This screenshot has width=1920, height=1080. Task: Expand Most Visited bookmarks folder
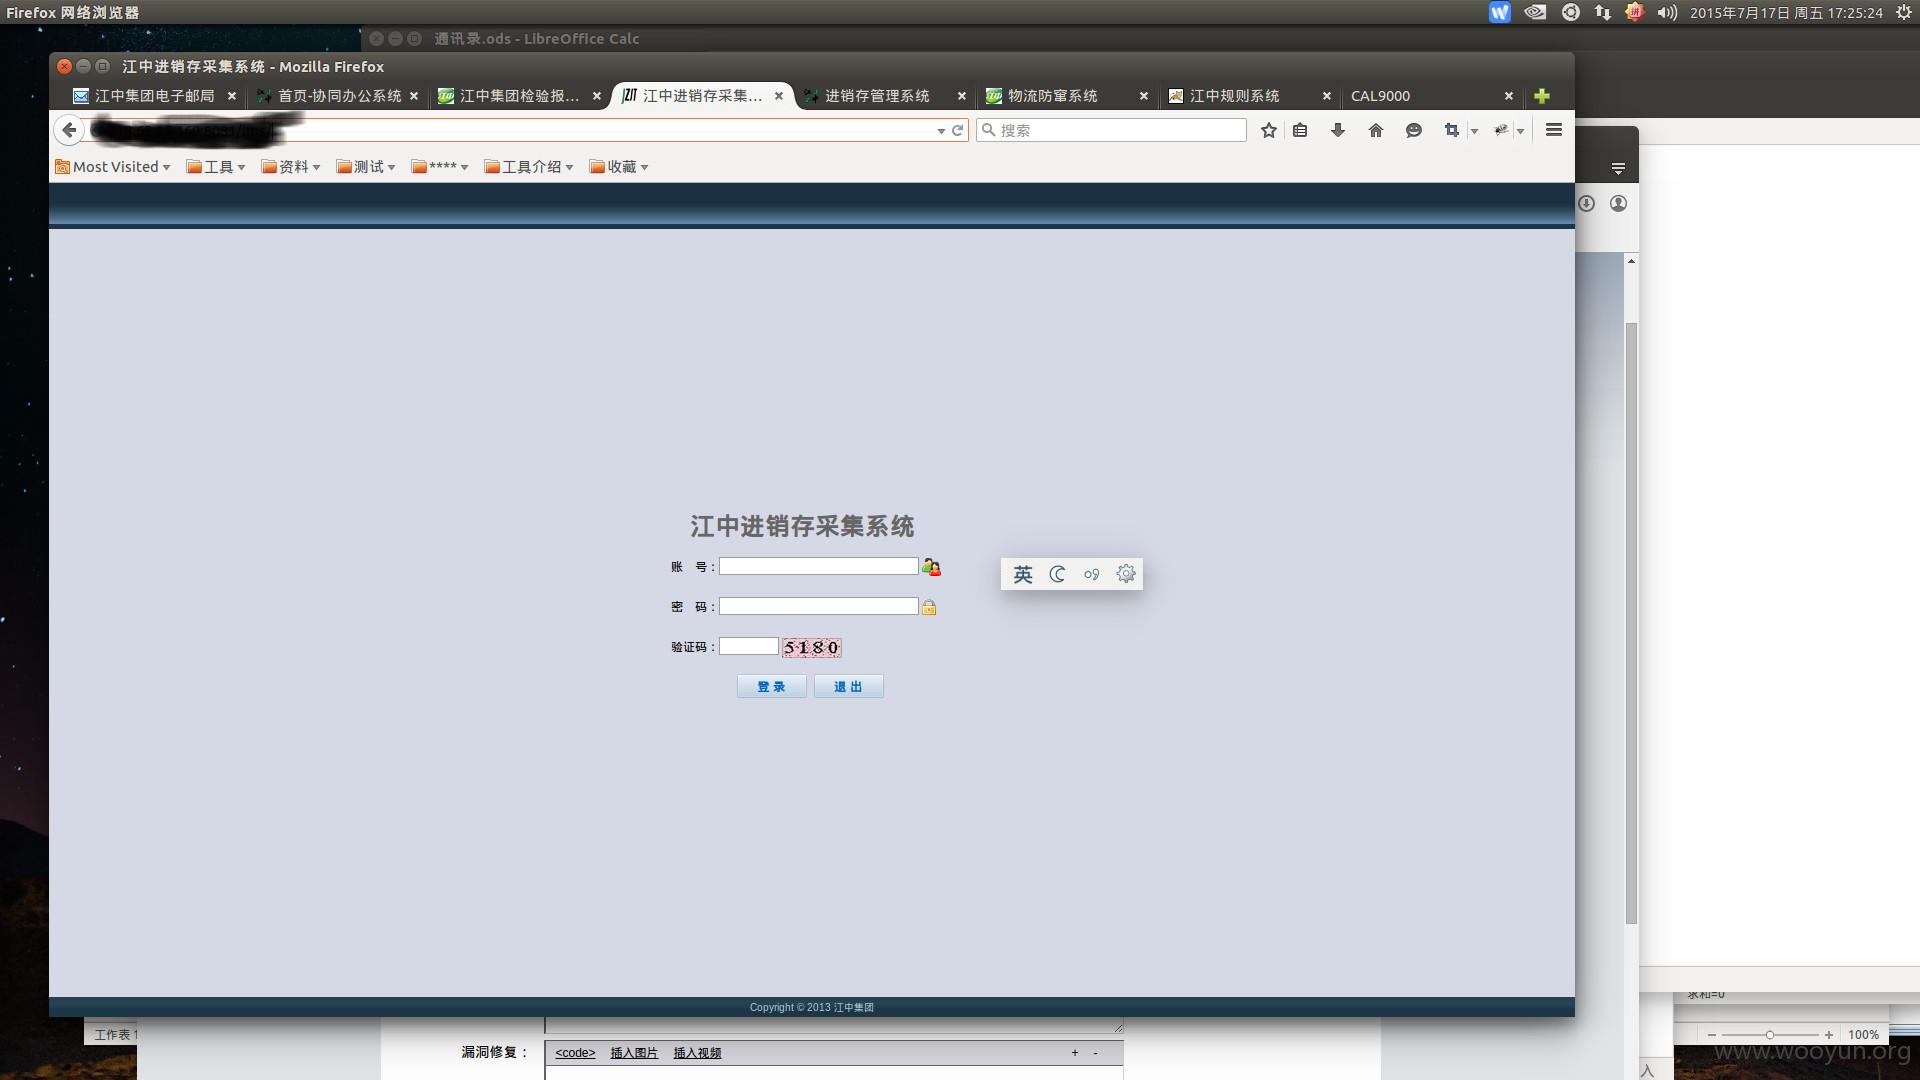click(x=113, y=167)
